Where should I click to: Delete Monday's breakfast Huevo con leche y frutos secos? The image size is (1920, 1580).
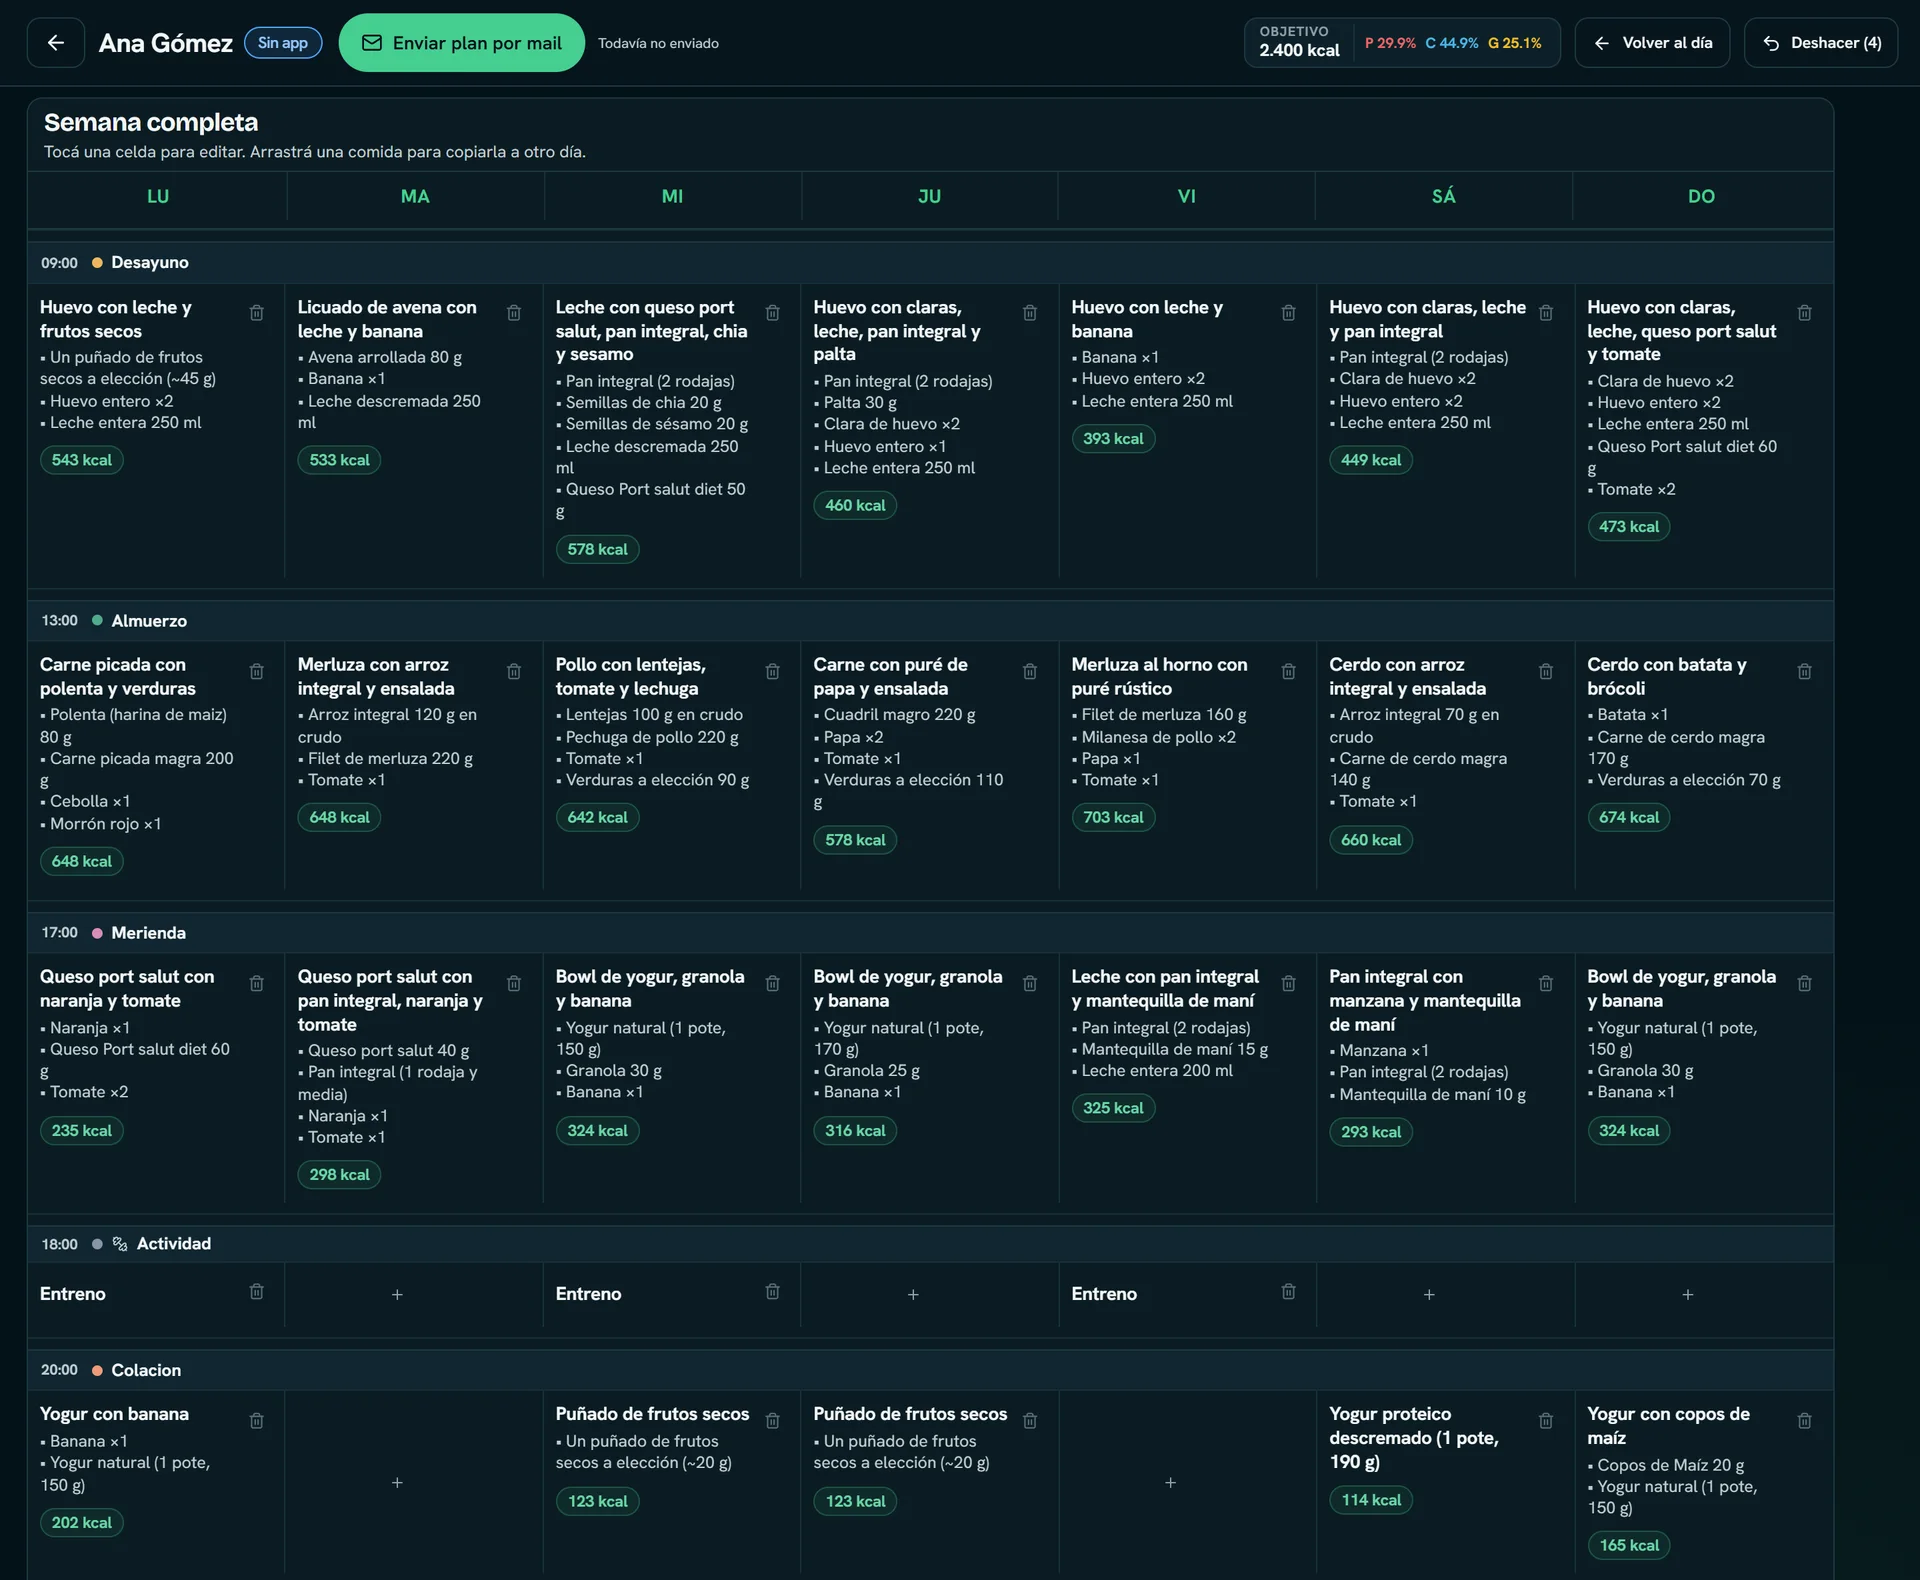click(x=256, y=313)
